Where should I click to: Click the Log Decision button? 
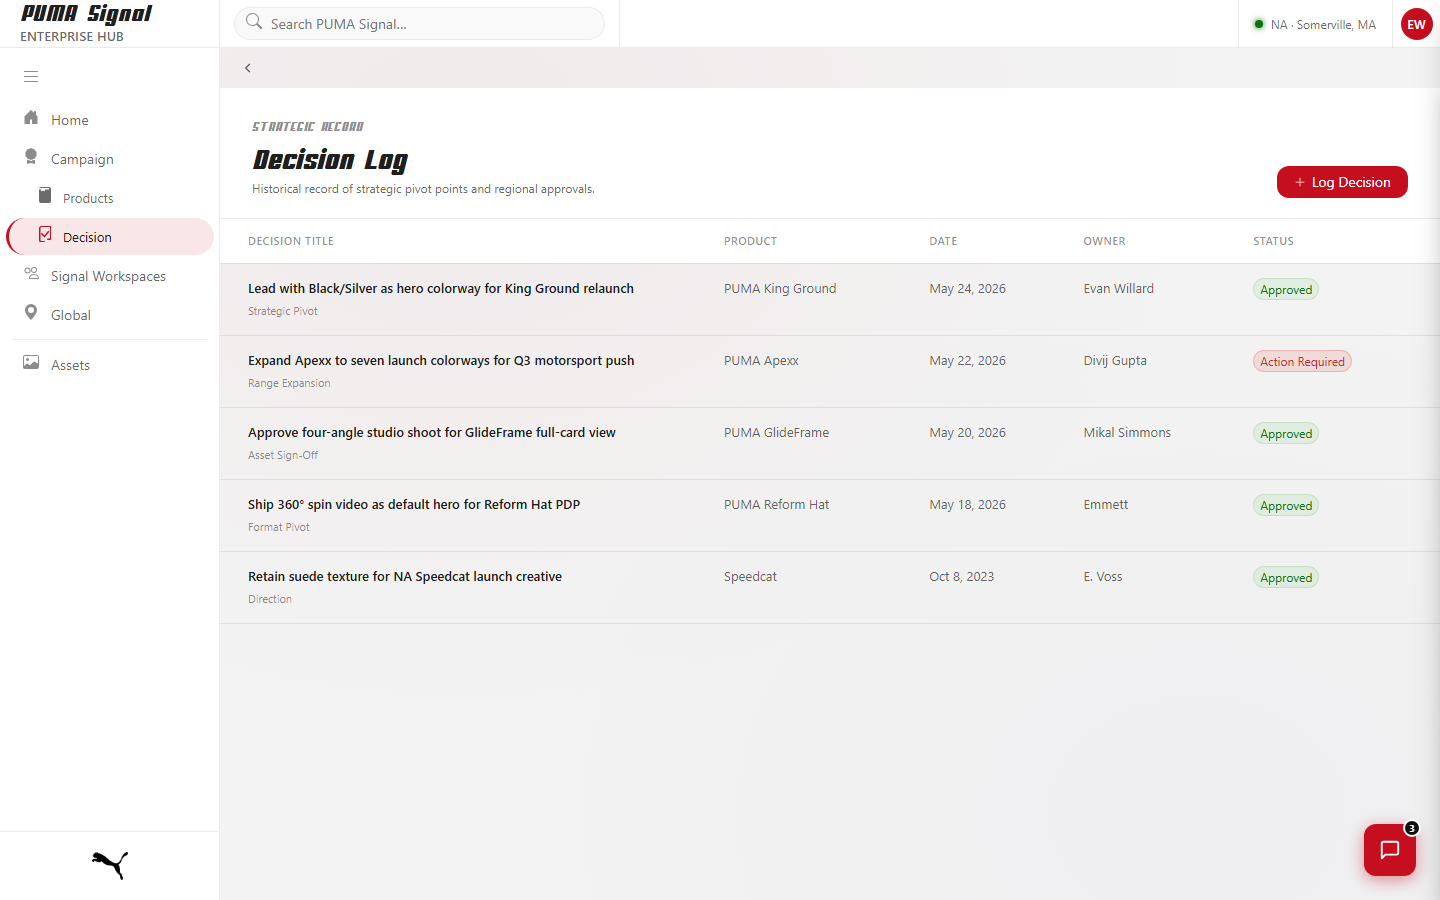[1342, 182]
